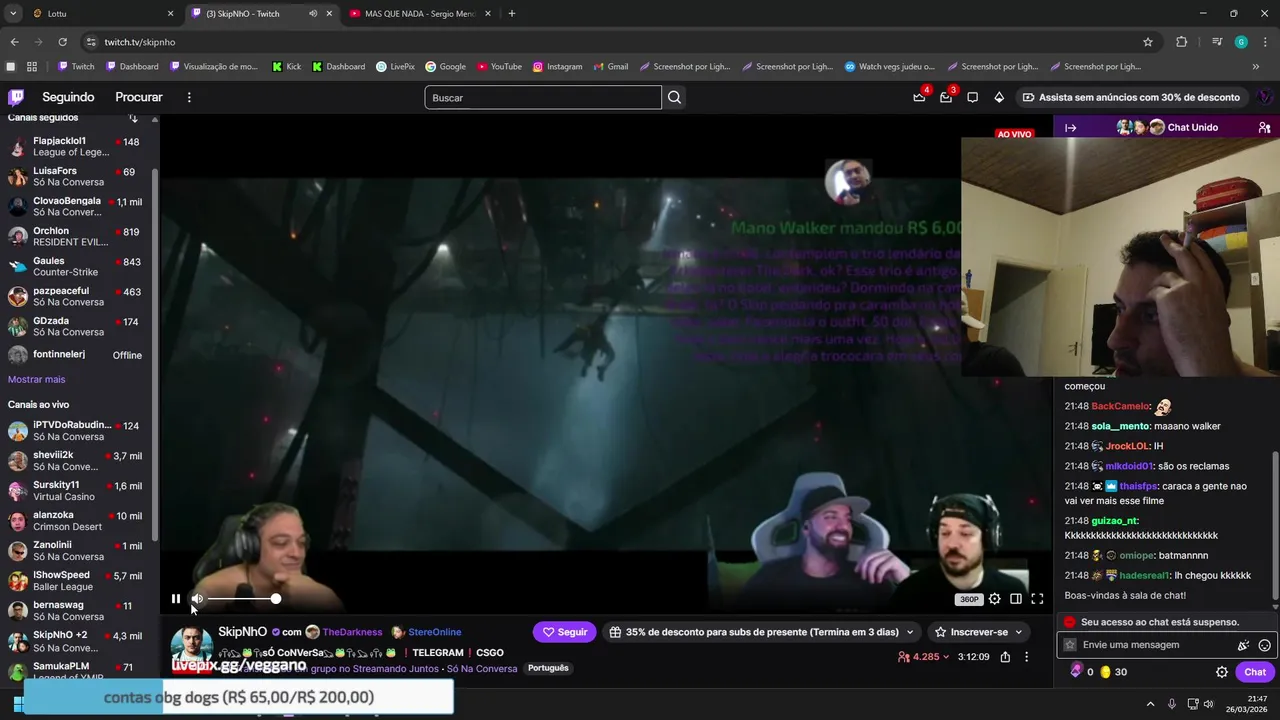Screen dimensions: 1280x720
Task: Open the Bits diamond icon in header
Action: tap(999, 97)
